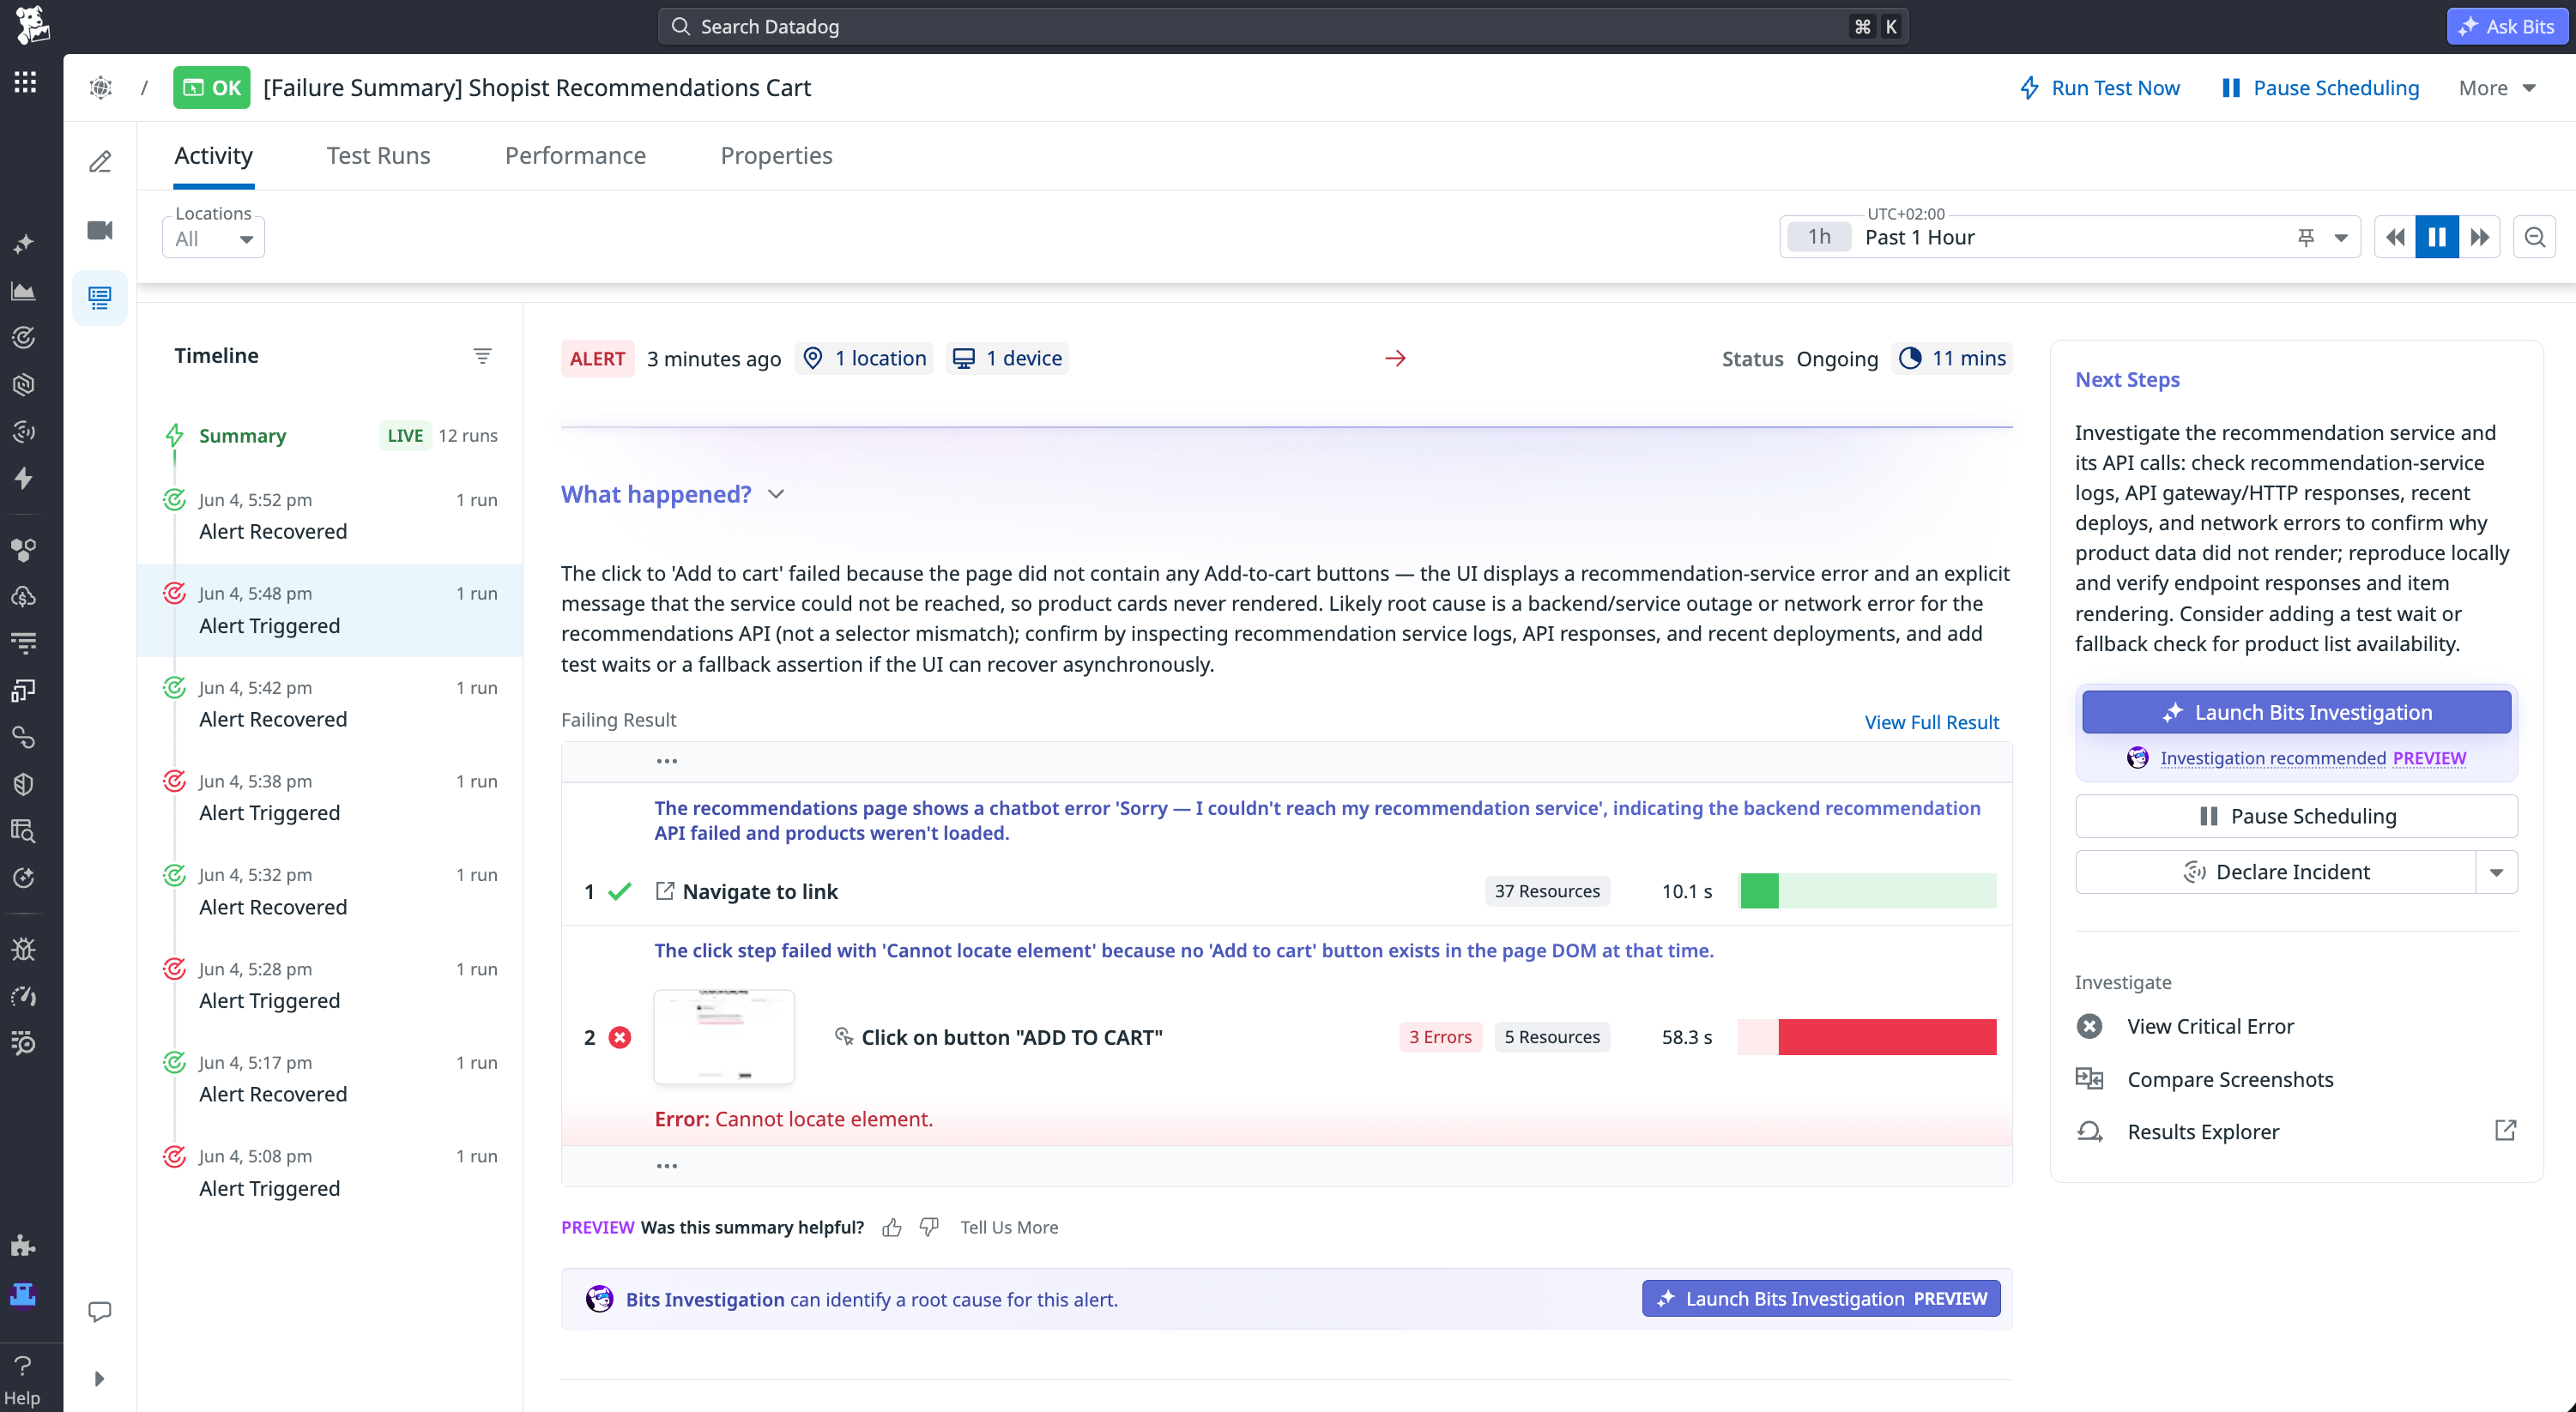Screen dimensions: 2576x1412
Task: Click Launch Bits Investigation PREVIEW banner button
Action: [1820, 1299]
